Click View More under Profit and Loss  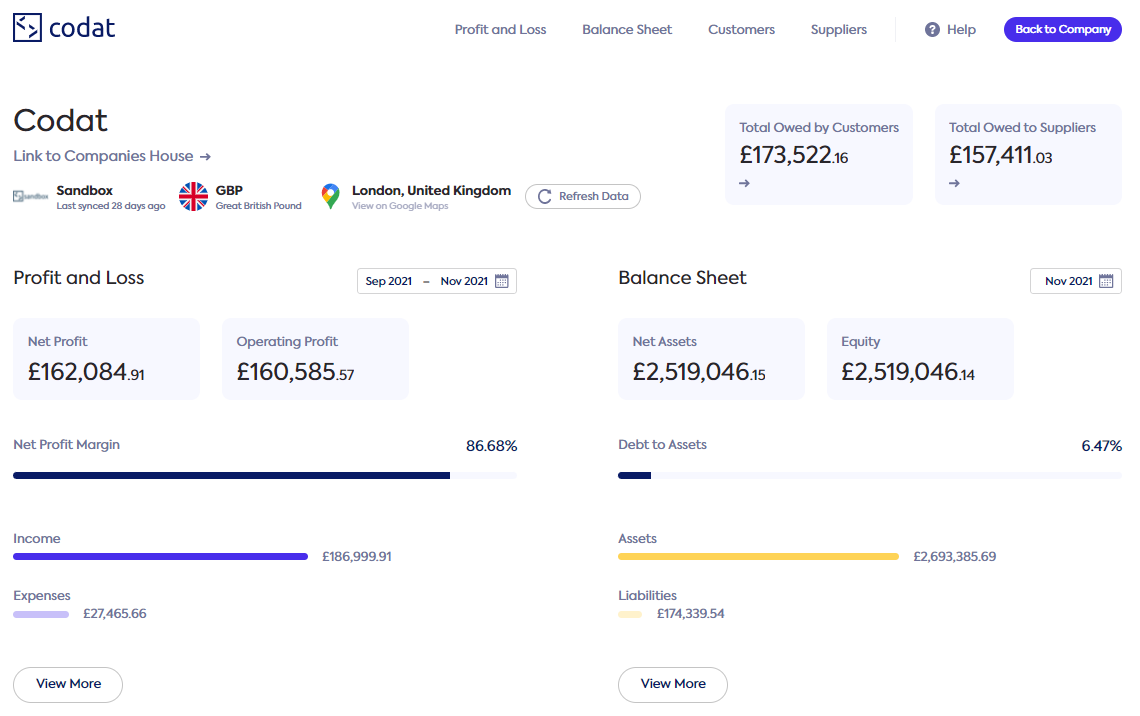coord(68,684)
